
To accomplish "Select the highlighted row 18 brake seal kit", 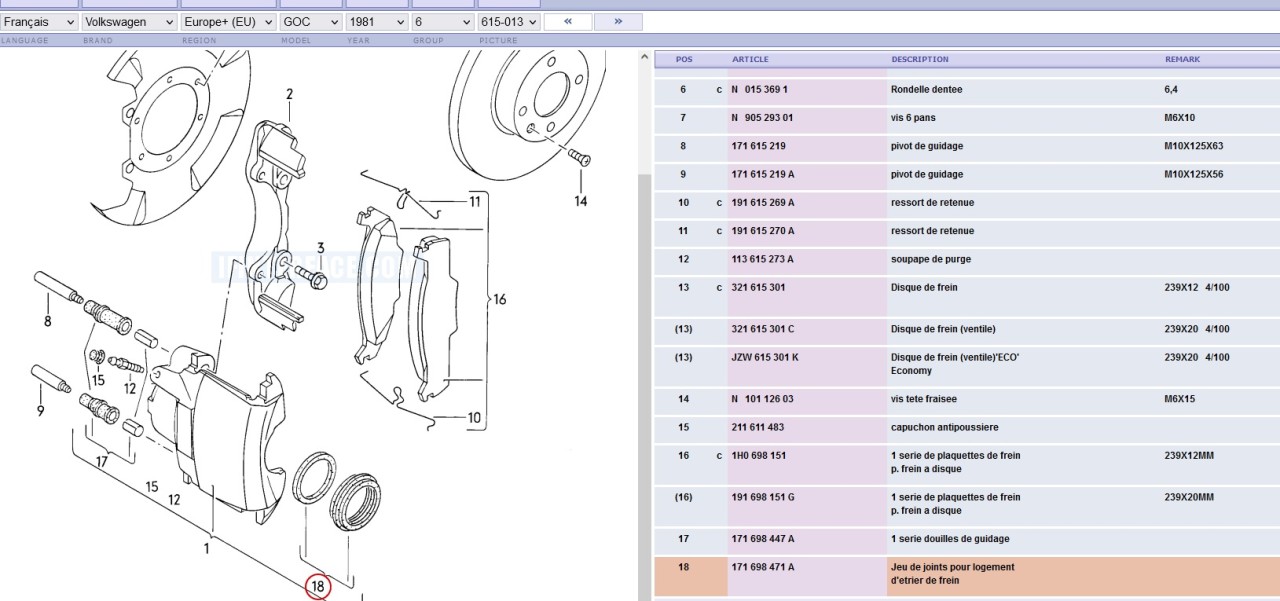I will click(x=965, y=574).
